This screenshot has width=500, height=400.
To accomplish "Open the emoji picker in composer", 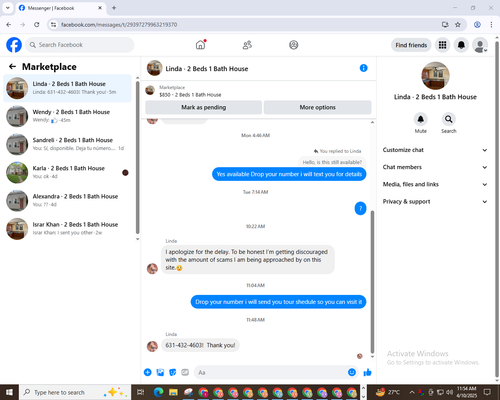I will pos(352,372).
